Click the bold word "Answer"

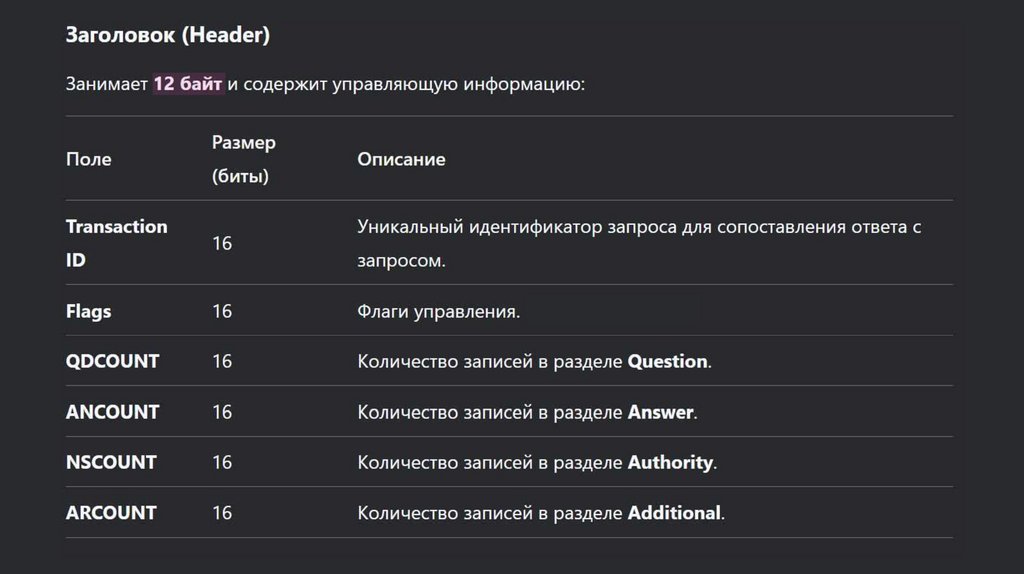(660, 411)
